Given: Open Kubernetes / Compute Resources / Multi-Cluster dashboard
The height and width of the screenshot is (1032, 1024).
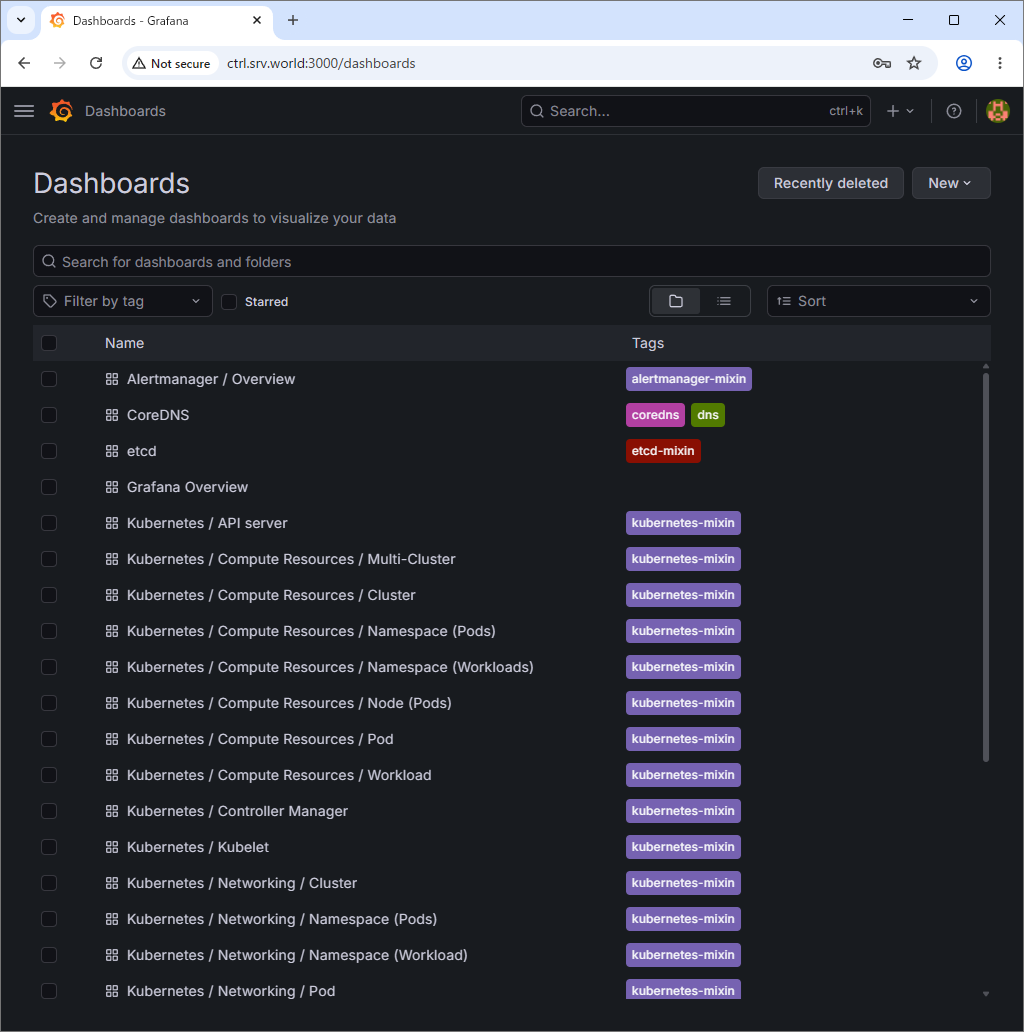Looking at the screenshot, I should [291, 559].
